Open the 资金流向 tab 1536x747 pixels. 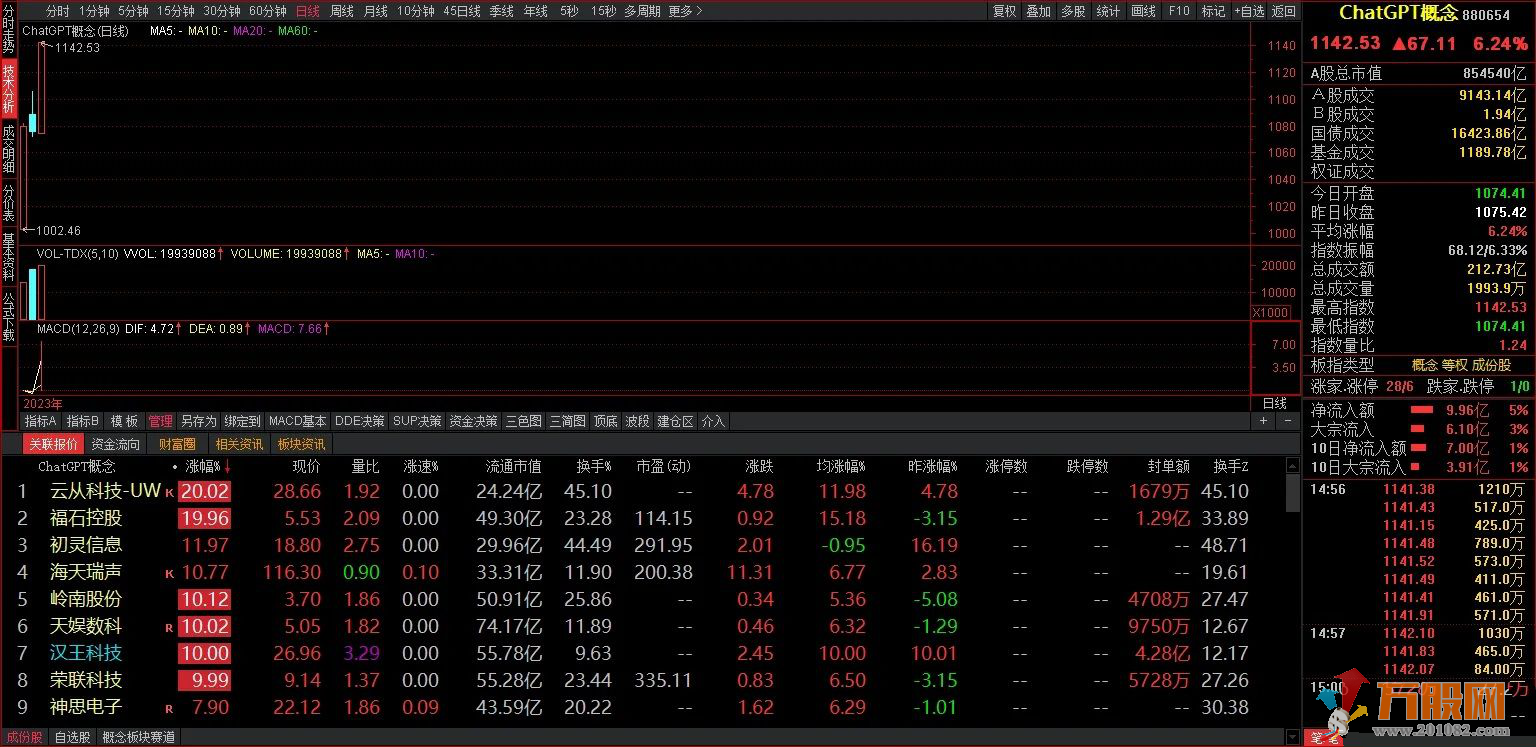point(115,444)
